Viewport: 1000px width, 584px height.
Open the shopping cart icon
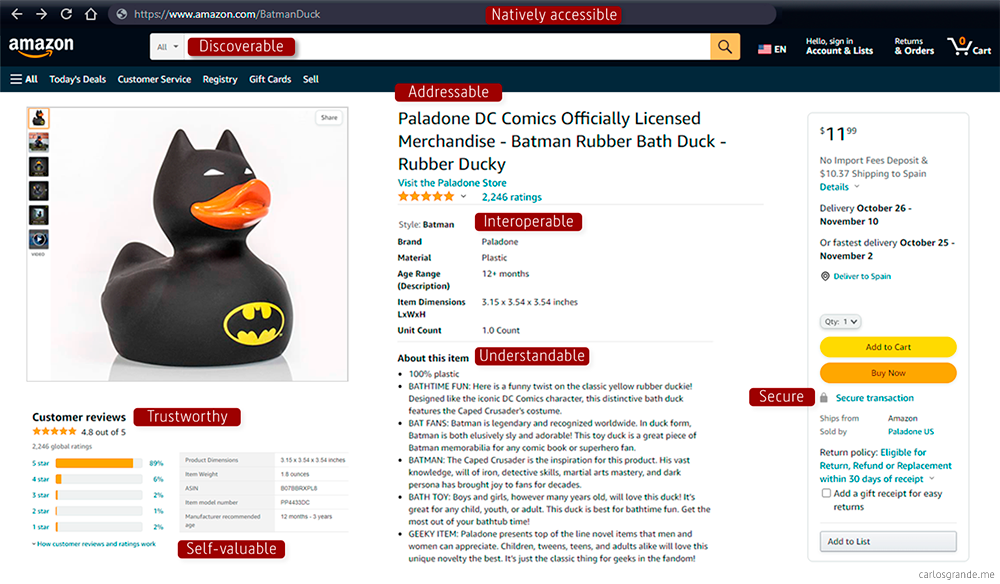968,46
